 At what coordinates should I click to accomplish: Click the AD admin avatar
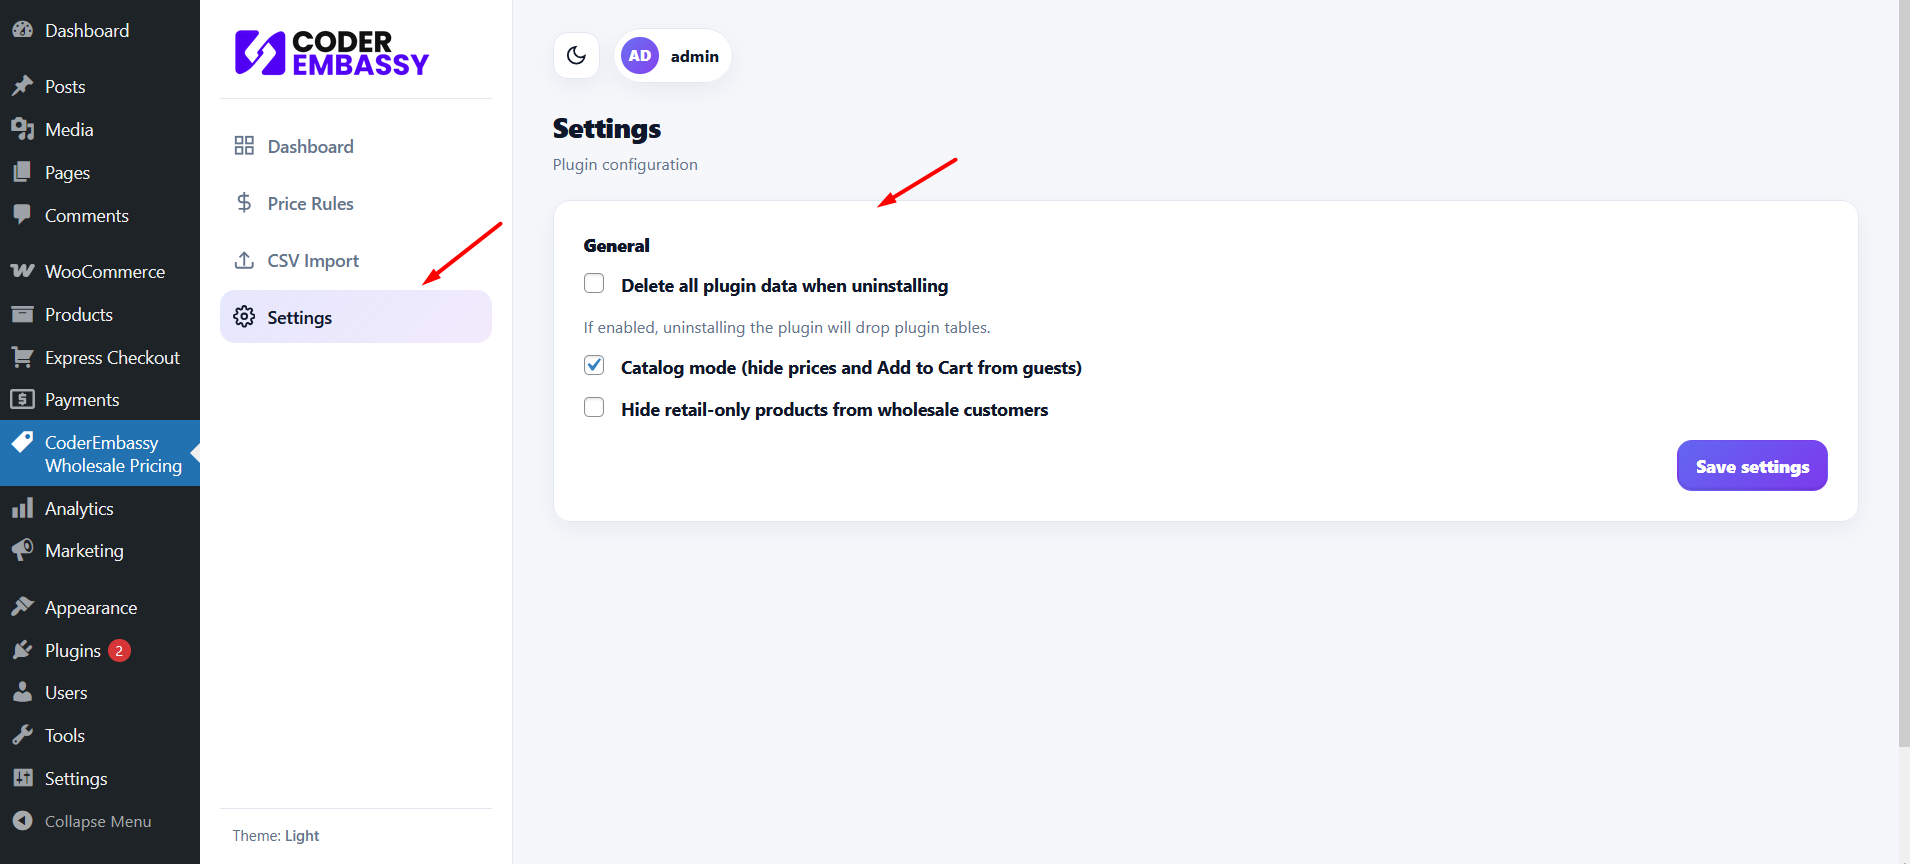[x=640, y=56]
